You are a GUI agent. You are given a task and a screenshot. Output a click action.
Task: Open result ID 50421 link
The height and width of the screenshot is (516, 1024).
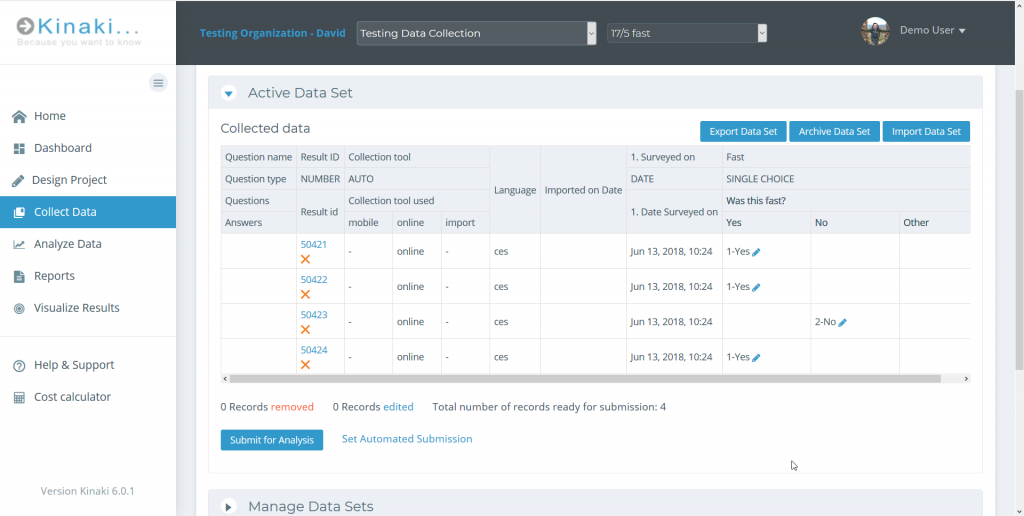pos(313,244)
